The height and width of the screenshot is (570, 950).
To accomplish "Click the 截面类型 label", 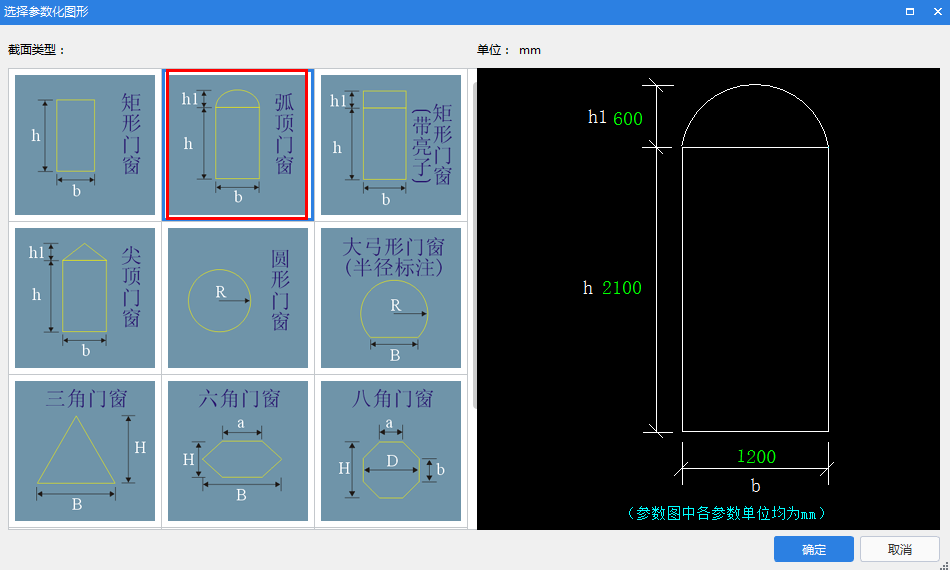I will pyautogui.click(x=36, y=50).
